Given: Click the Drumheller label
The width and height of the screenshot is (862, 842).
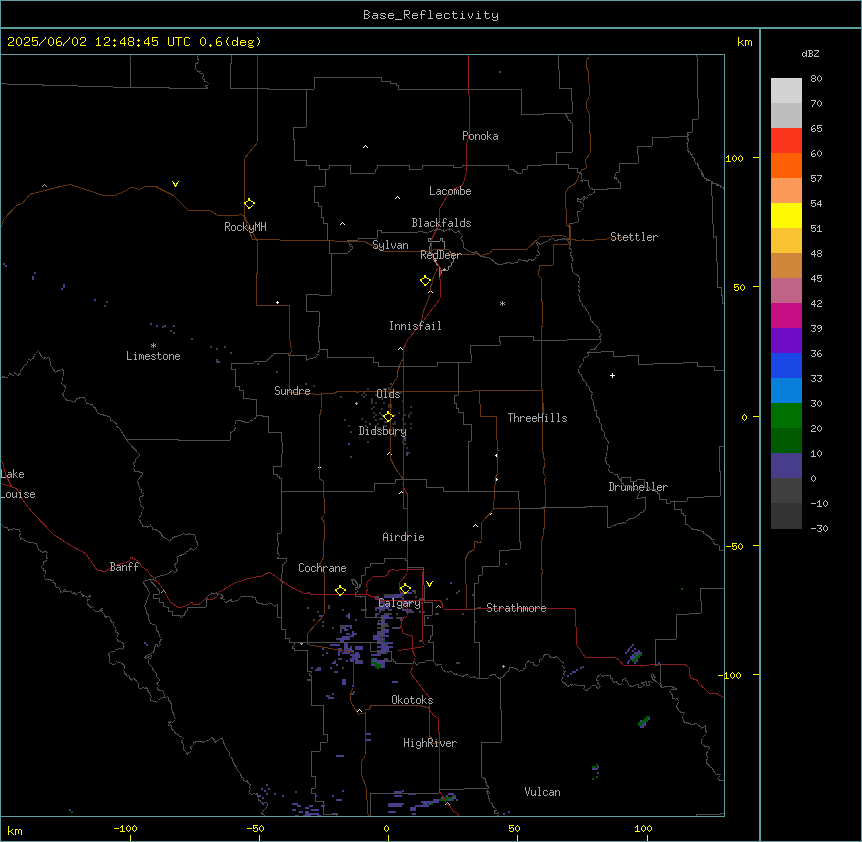Looking at the screenshot, I should (638, 487).
